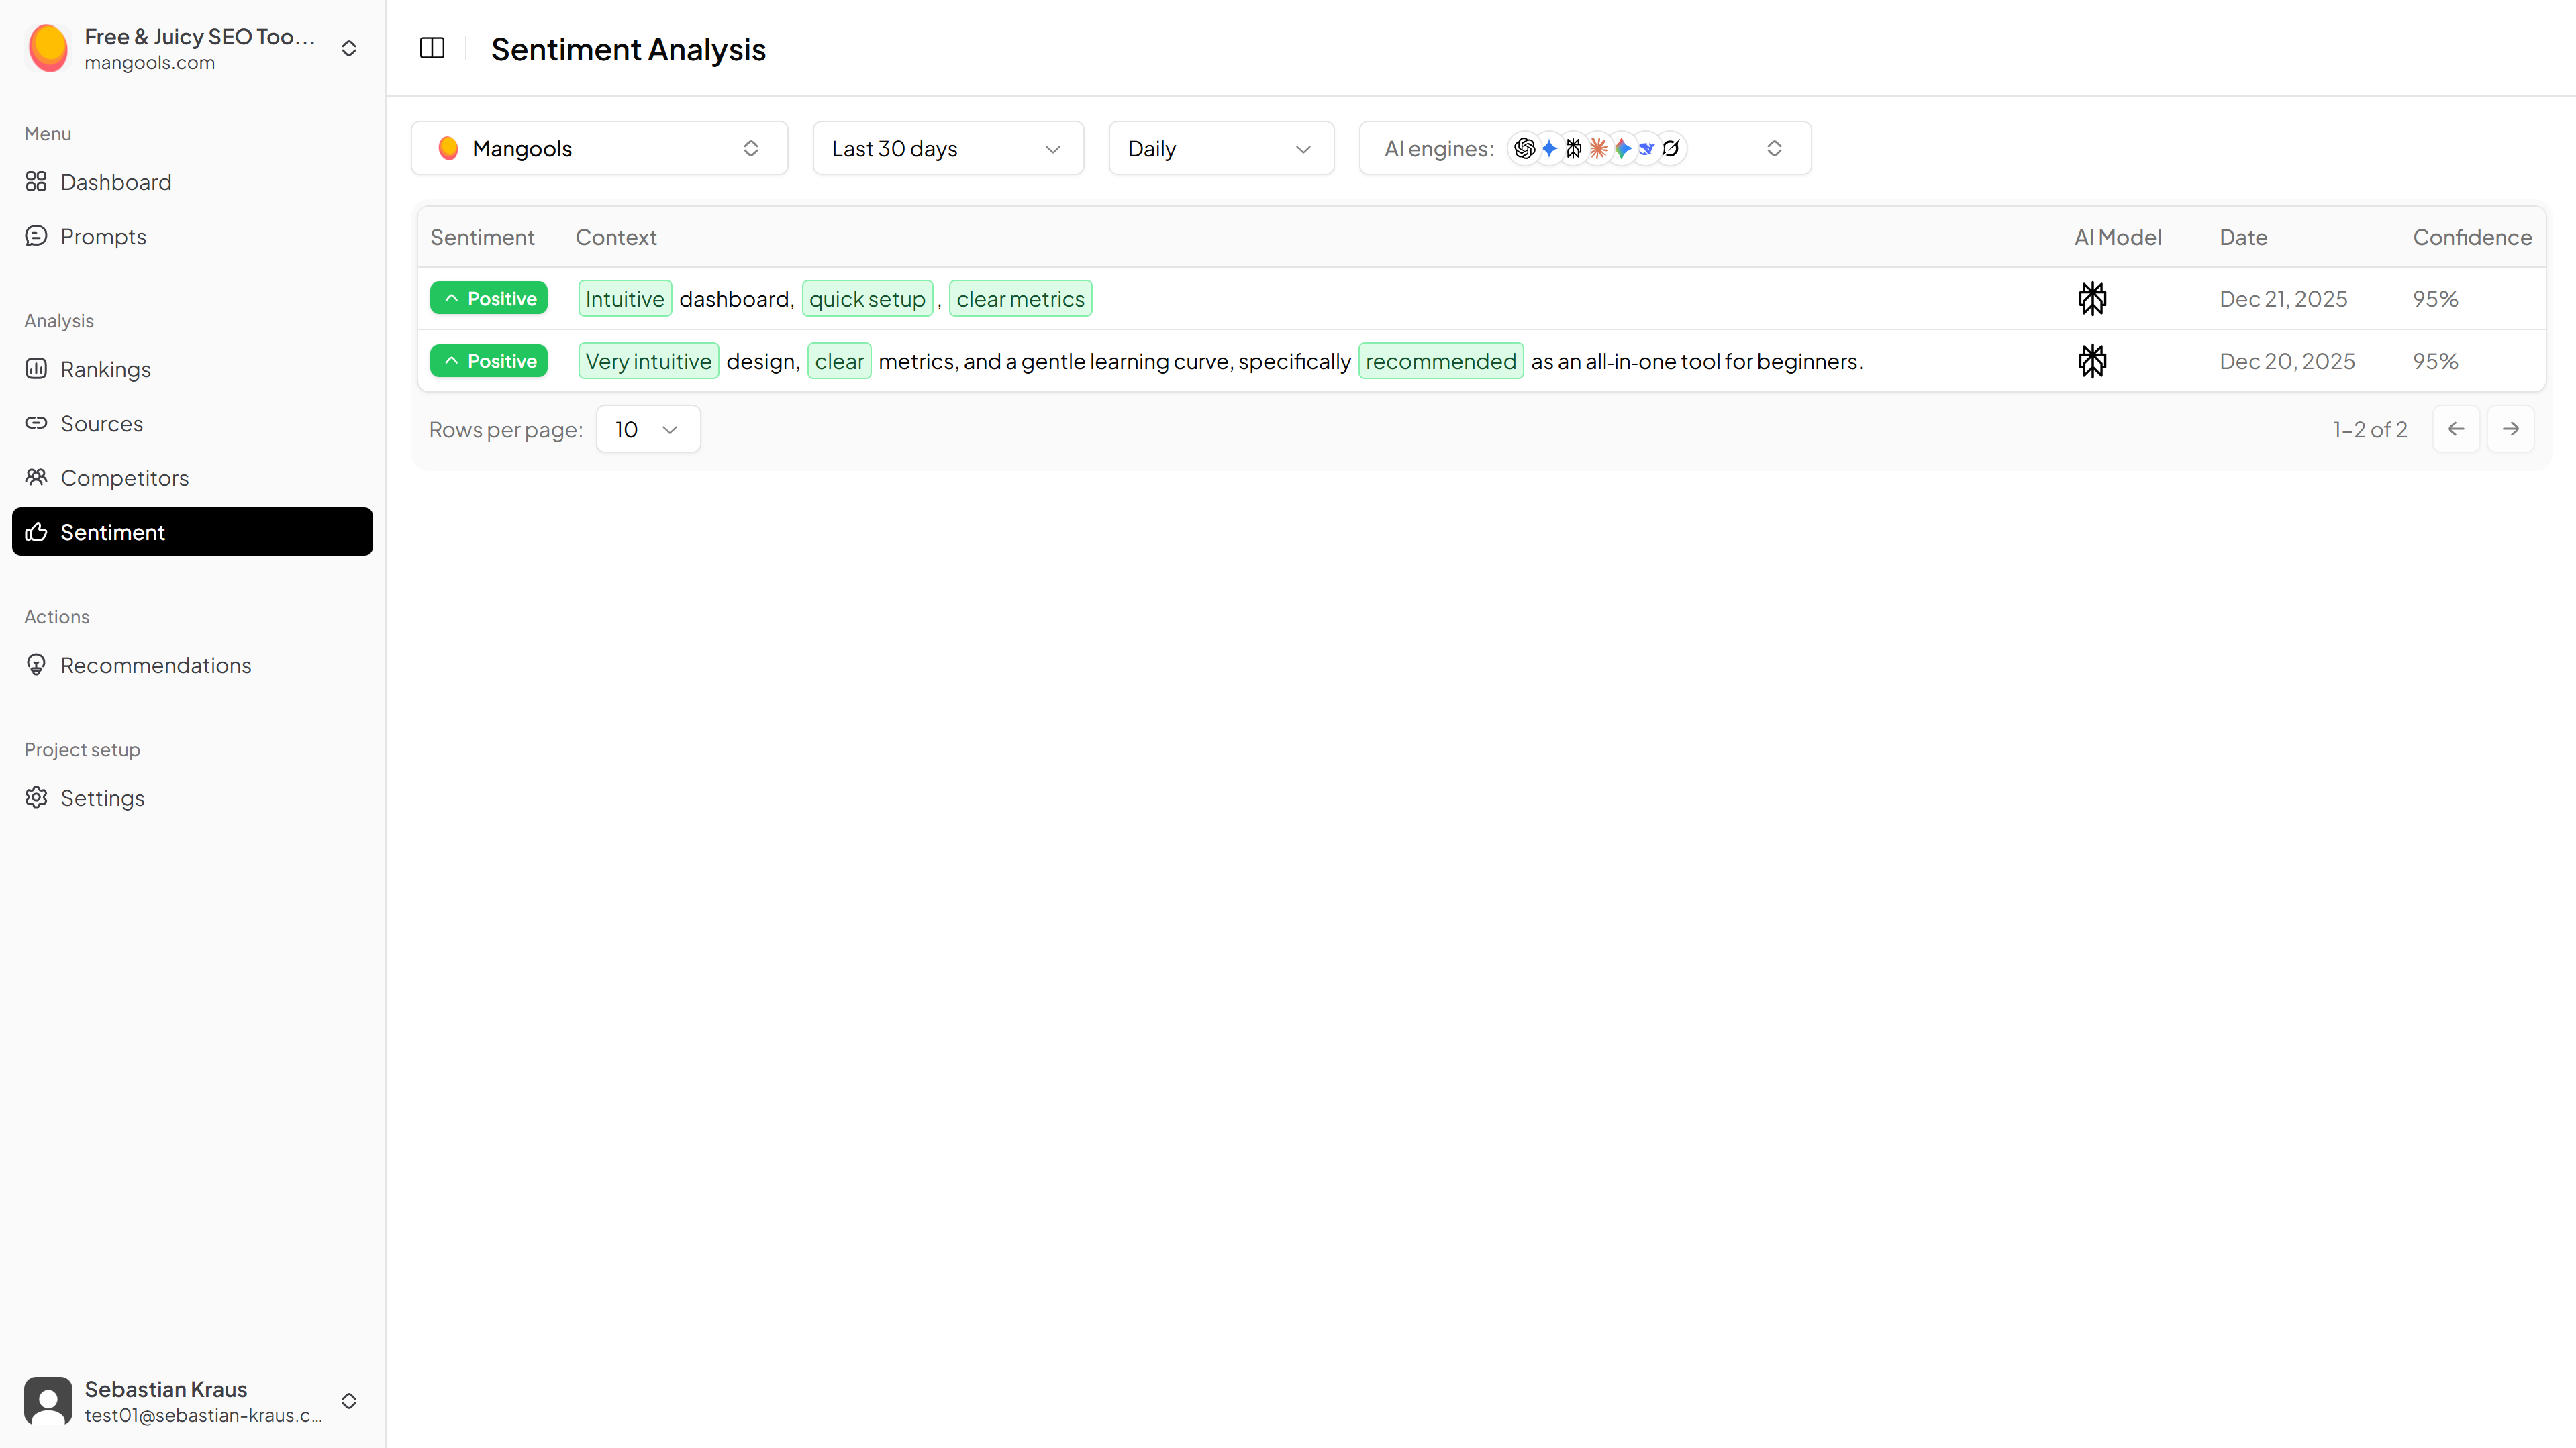Click the Competitors people icon
This screenshot has height=1448, width=2576.
[x=36, y=477]
